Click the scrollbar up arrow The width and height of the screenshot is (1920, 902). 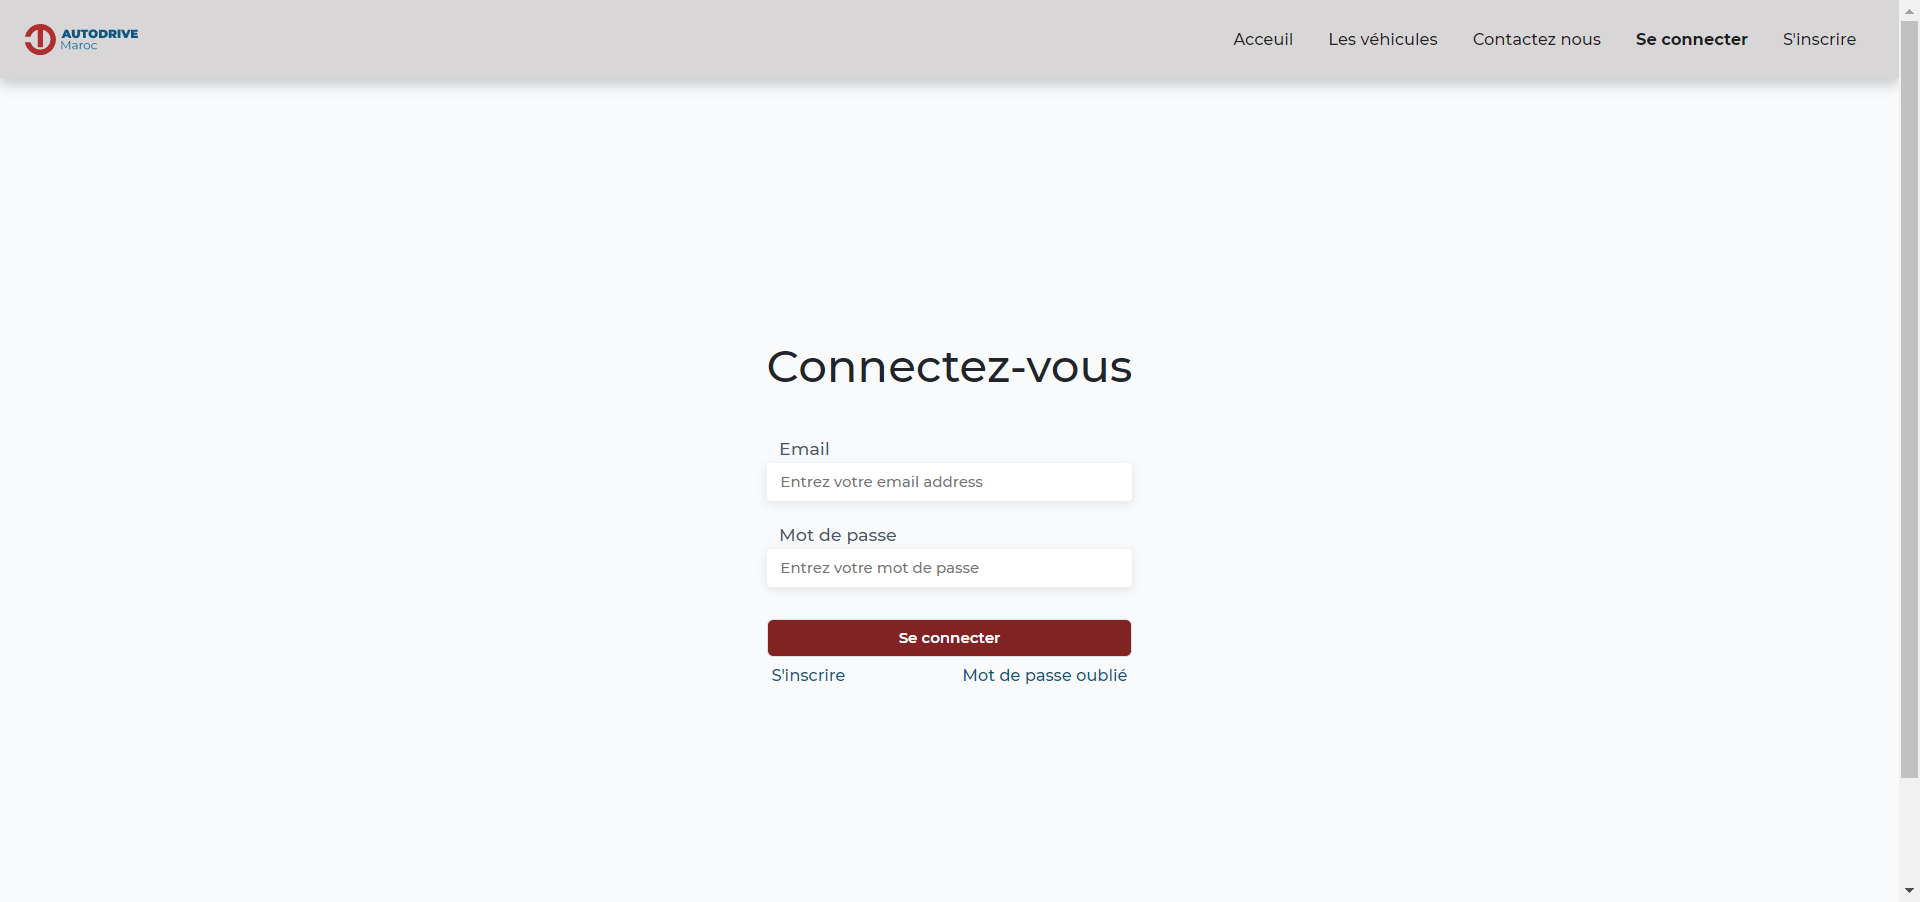point(1909,10)
